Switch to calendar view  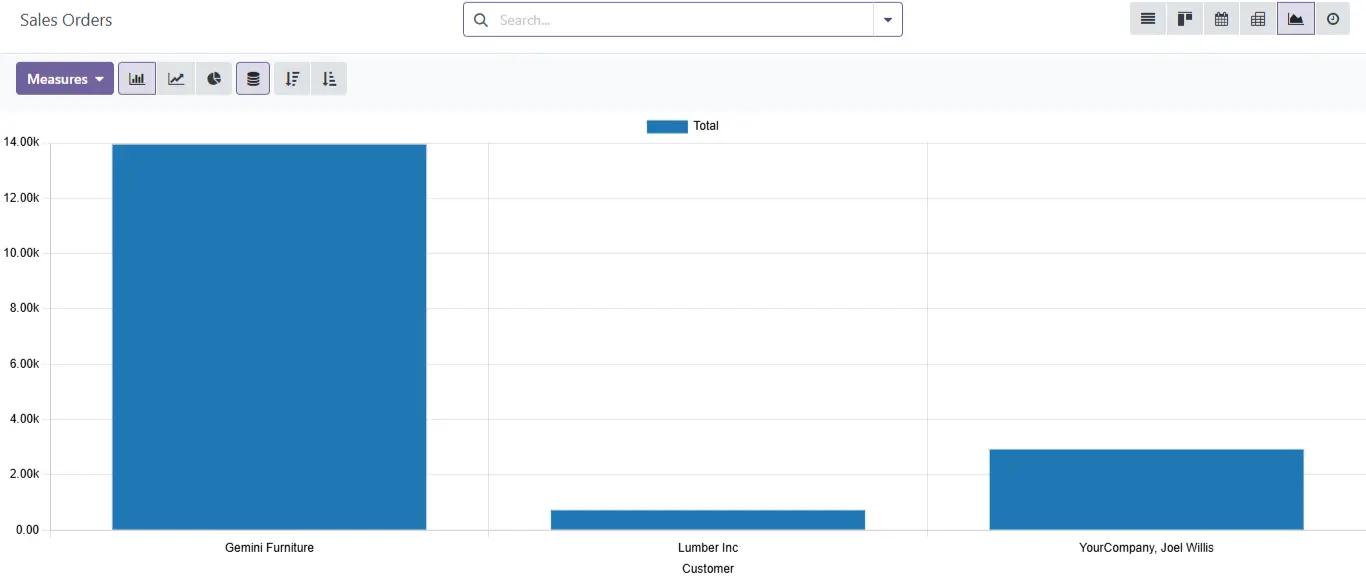[1222, 19]
